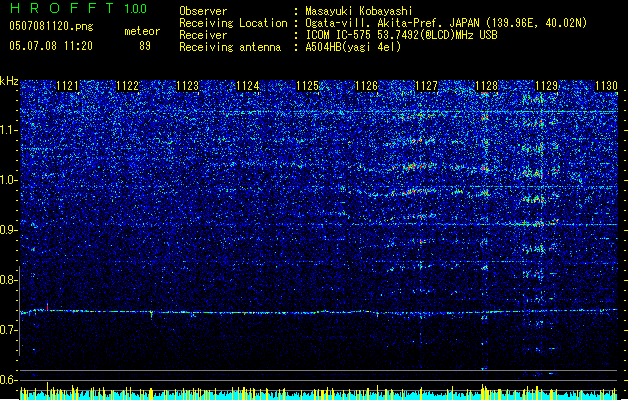Click time marker 1130

[x=606, y=86]
